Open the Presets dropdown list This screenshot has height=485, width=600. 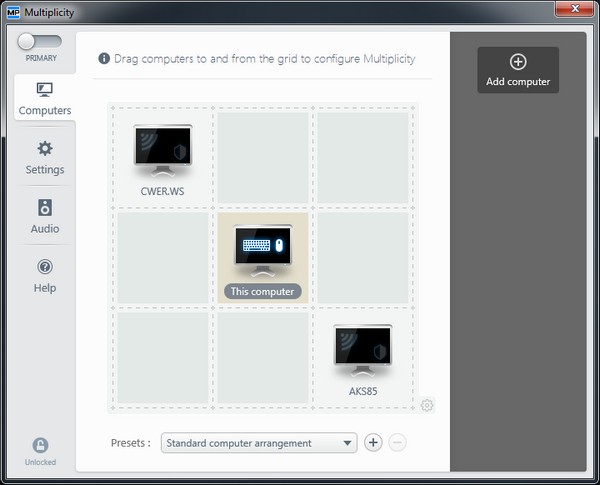(258, 443)
